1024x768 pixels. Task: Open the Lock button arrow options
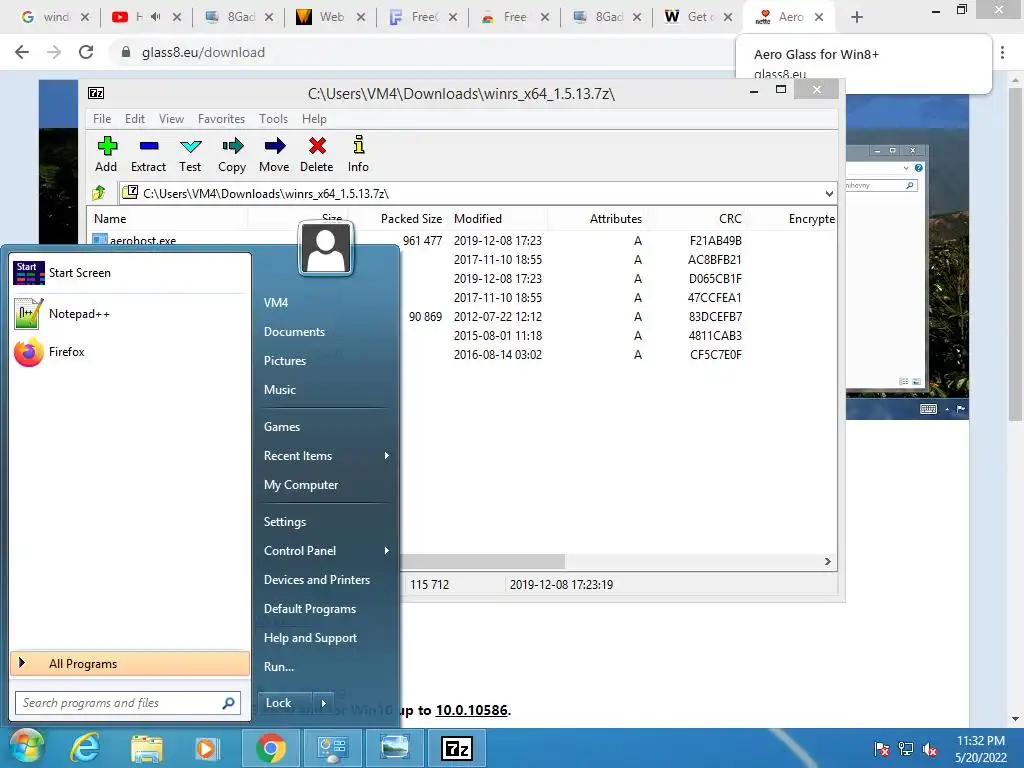pos(323,703)
